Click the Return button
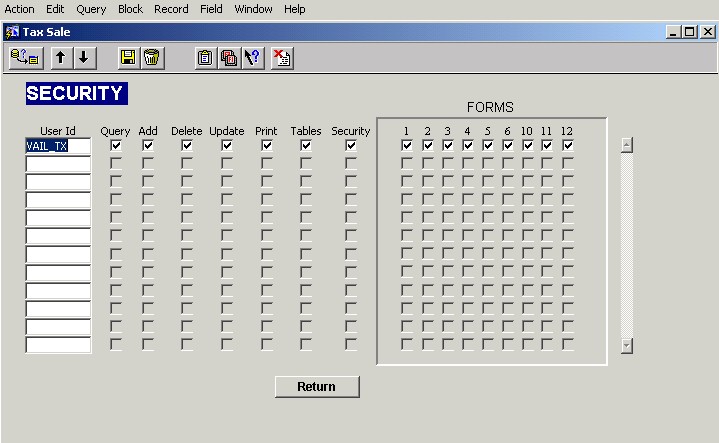The image size is (719, 443). pos(317,387)
